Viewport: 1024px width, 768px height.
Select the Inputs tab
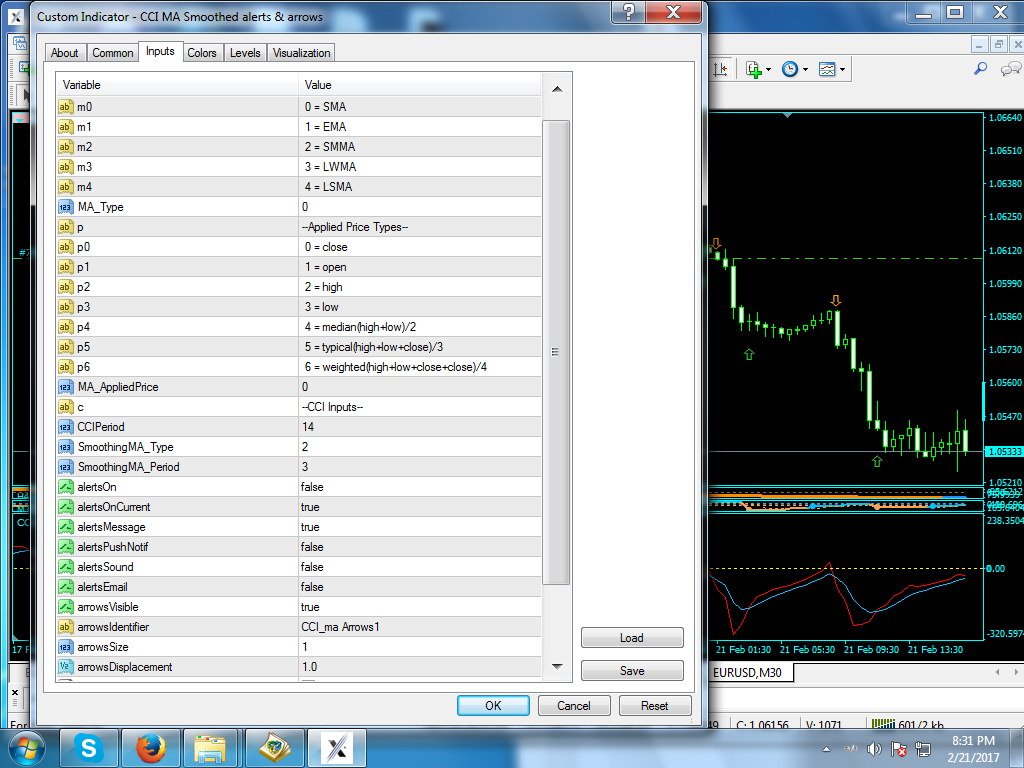[x=160, y=51]
